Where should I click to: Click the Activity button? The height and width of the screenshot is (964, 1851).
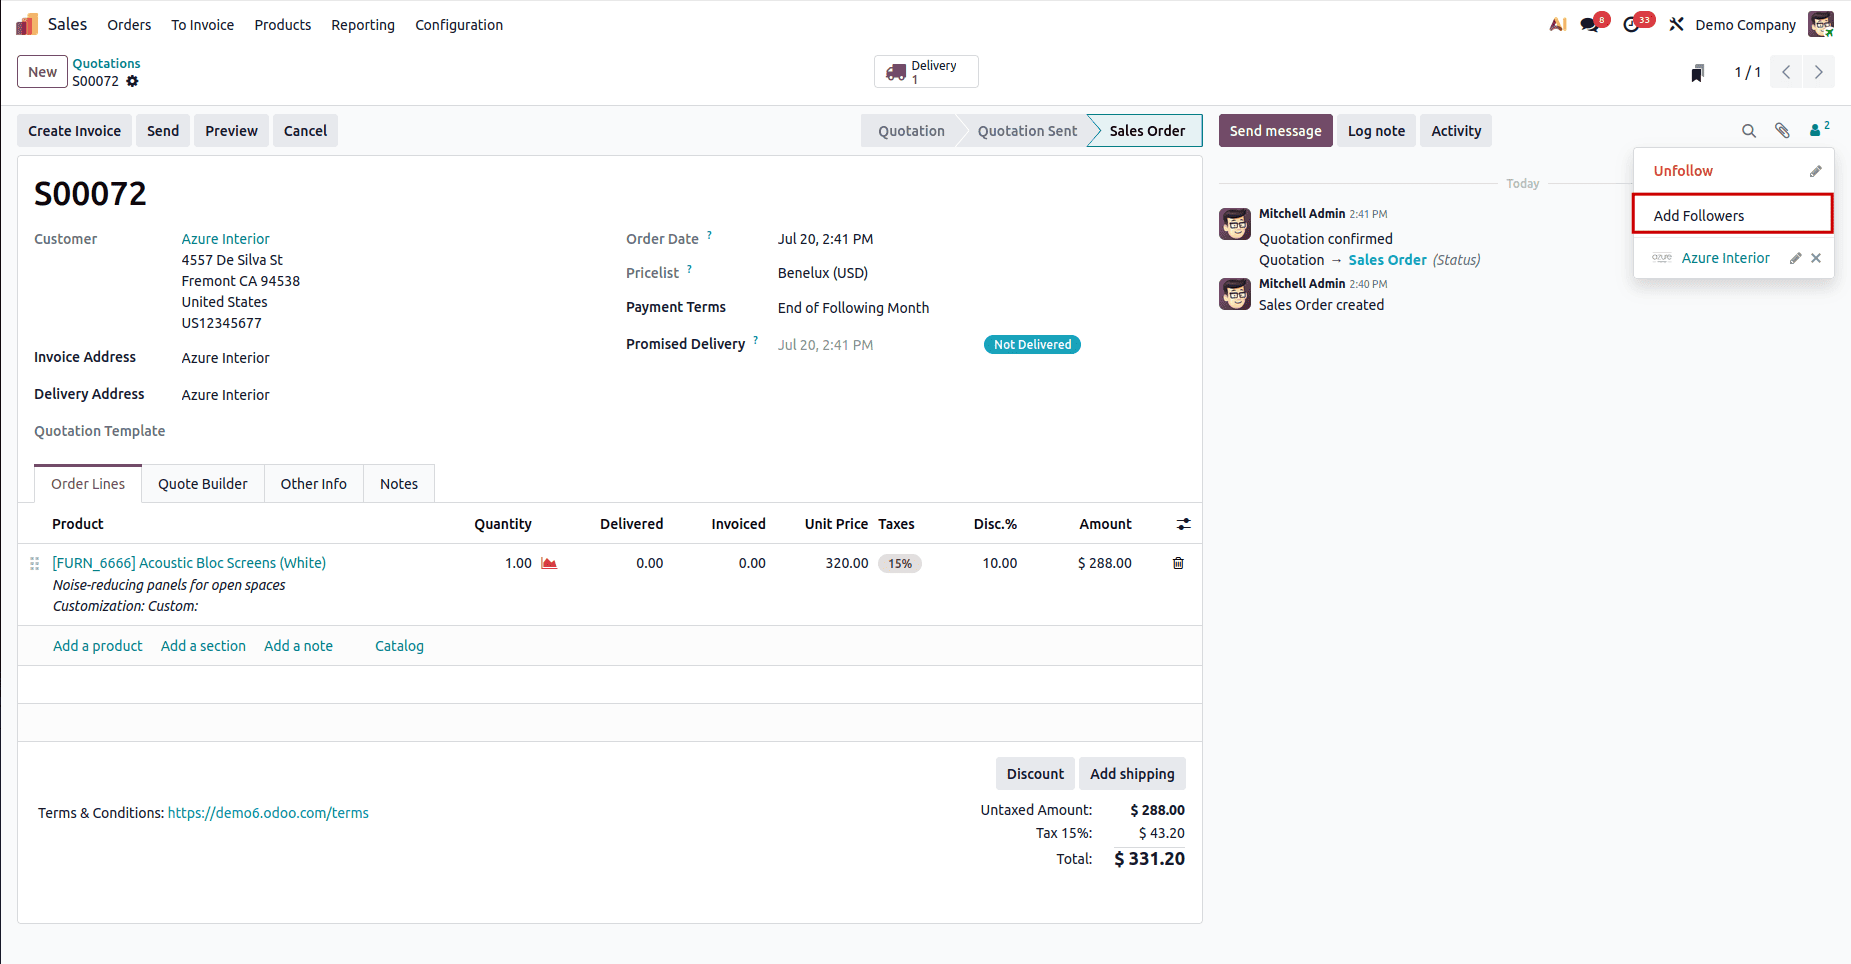pos(1456,131)
